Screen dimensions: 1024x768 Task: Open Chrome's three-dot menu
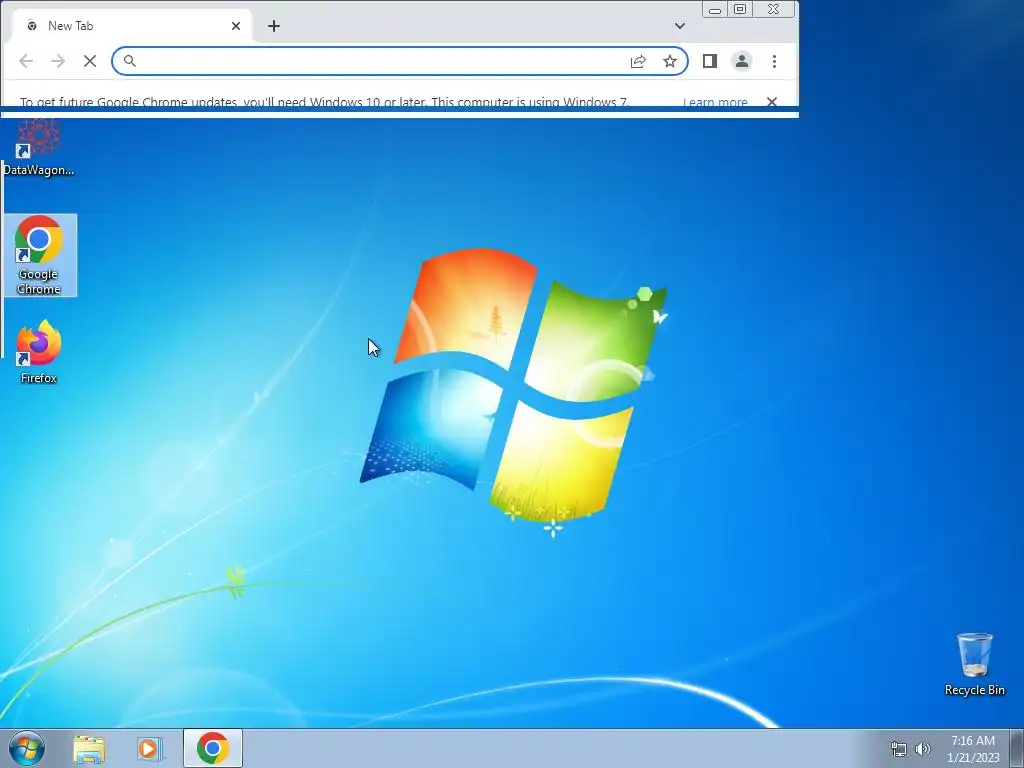(775, 61)
